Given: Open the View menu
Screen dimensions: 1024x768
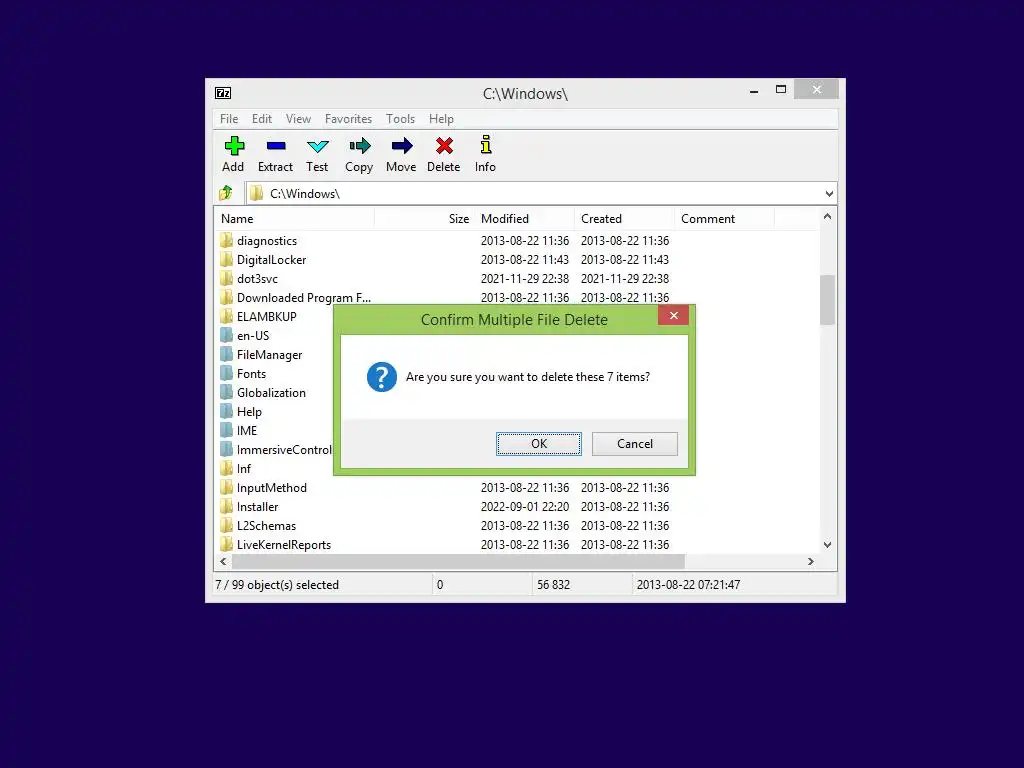Looking at the screenshot, I should [x=298, y=119].
